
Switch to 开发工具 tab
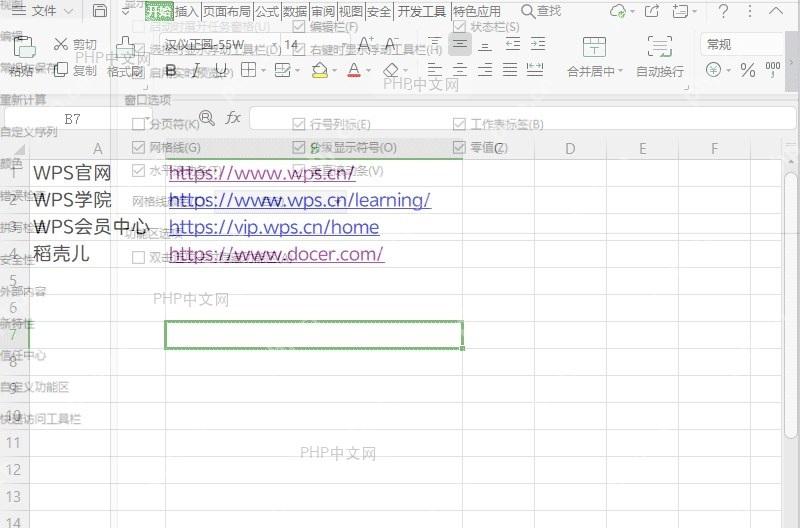tap(421, 11)
